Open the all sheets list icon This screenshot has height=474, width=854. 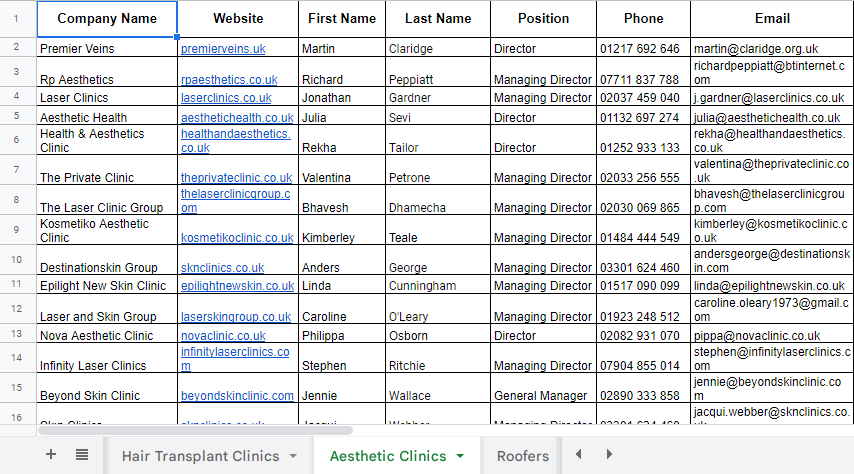[82, 455]
